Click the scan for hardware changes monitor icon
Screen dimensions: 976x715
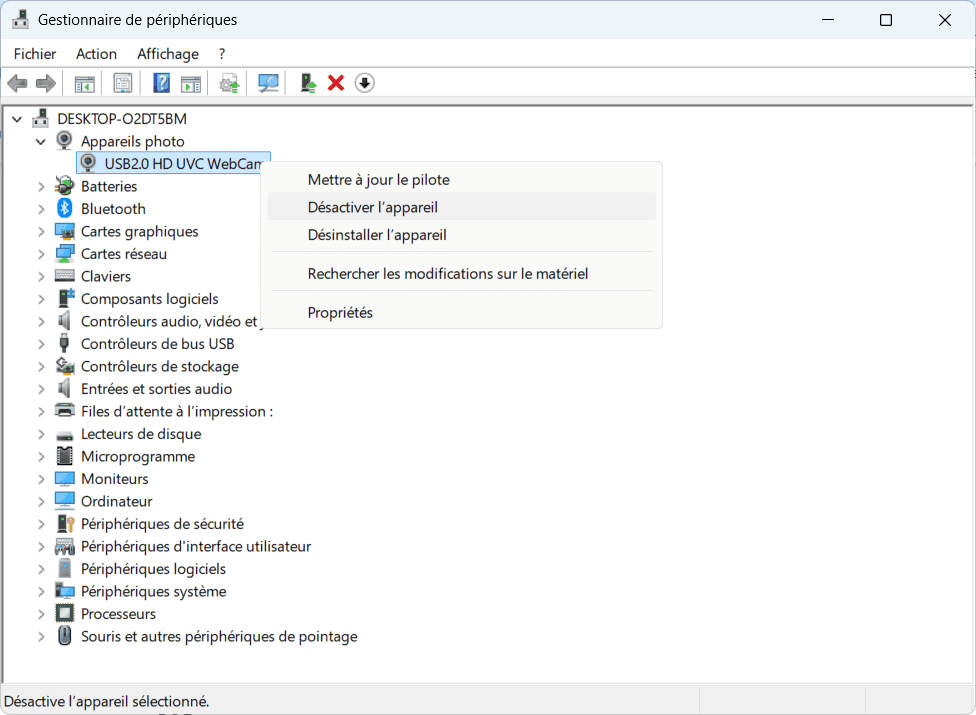coord(268,83)
